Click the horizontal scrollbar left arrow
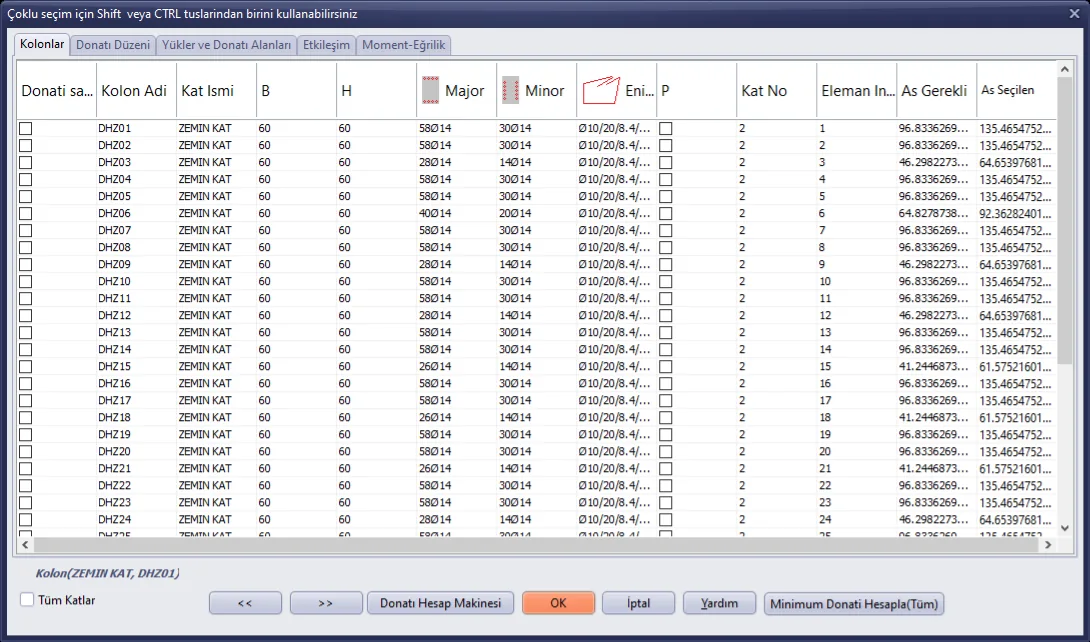This screenshot has height=642, width=1090. [x=25, y=545]
